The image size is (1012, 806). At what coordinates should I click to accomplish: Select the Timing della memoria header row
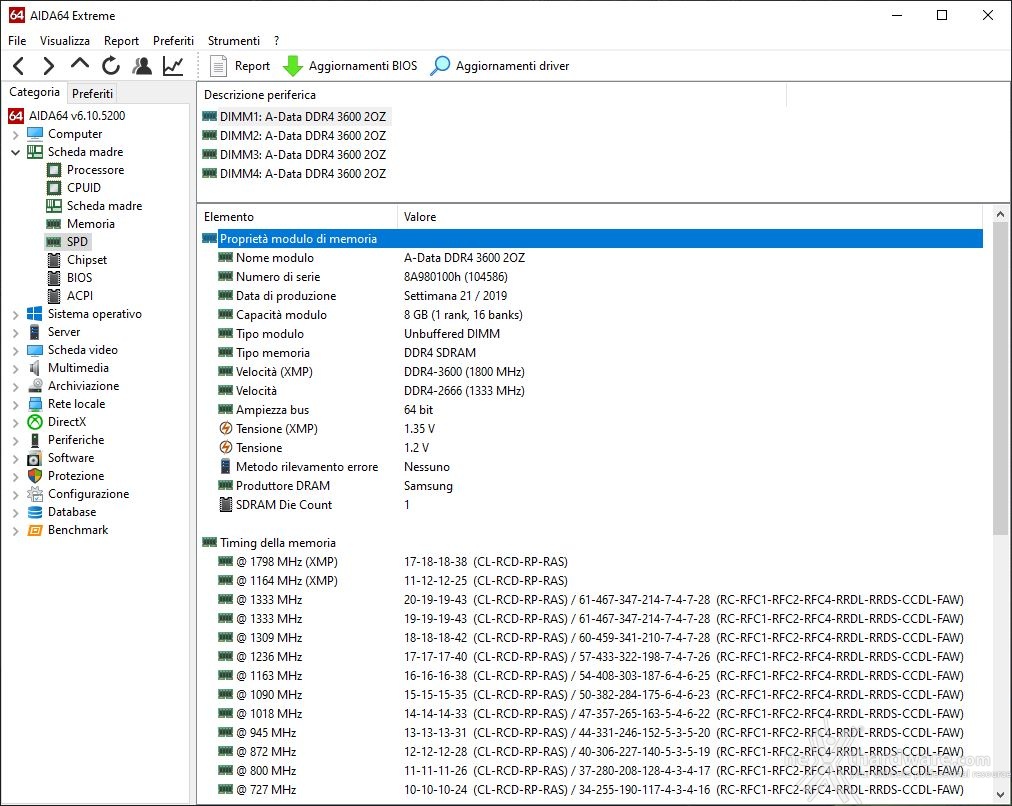[x=592, y=543]
